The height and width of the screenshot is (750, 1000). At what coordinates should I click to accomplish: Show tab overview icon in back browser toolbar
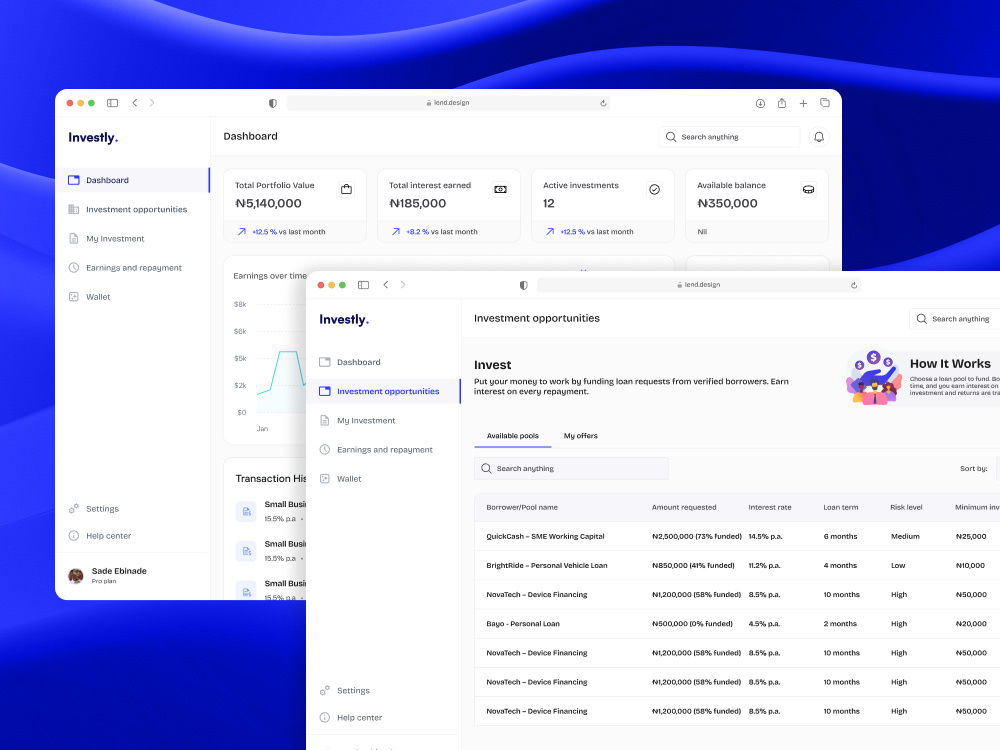tap(825, 103)
